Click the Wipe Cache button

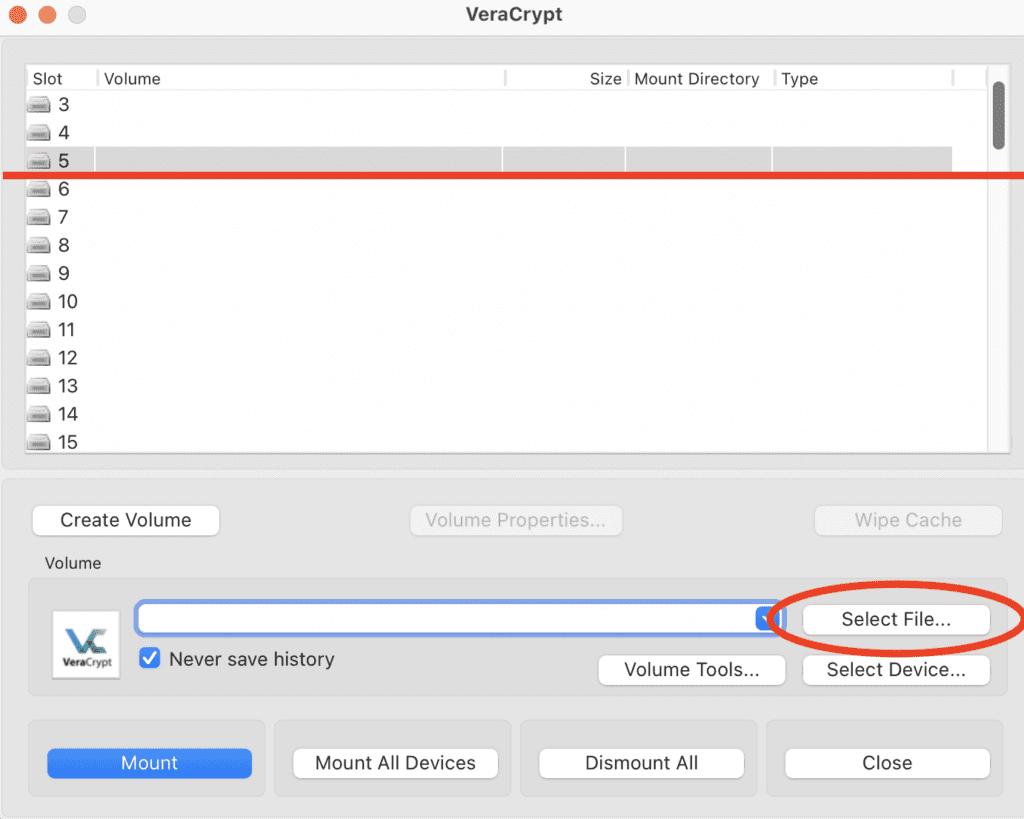(908, 520)
